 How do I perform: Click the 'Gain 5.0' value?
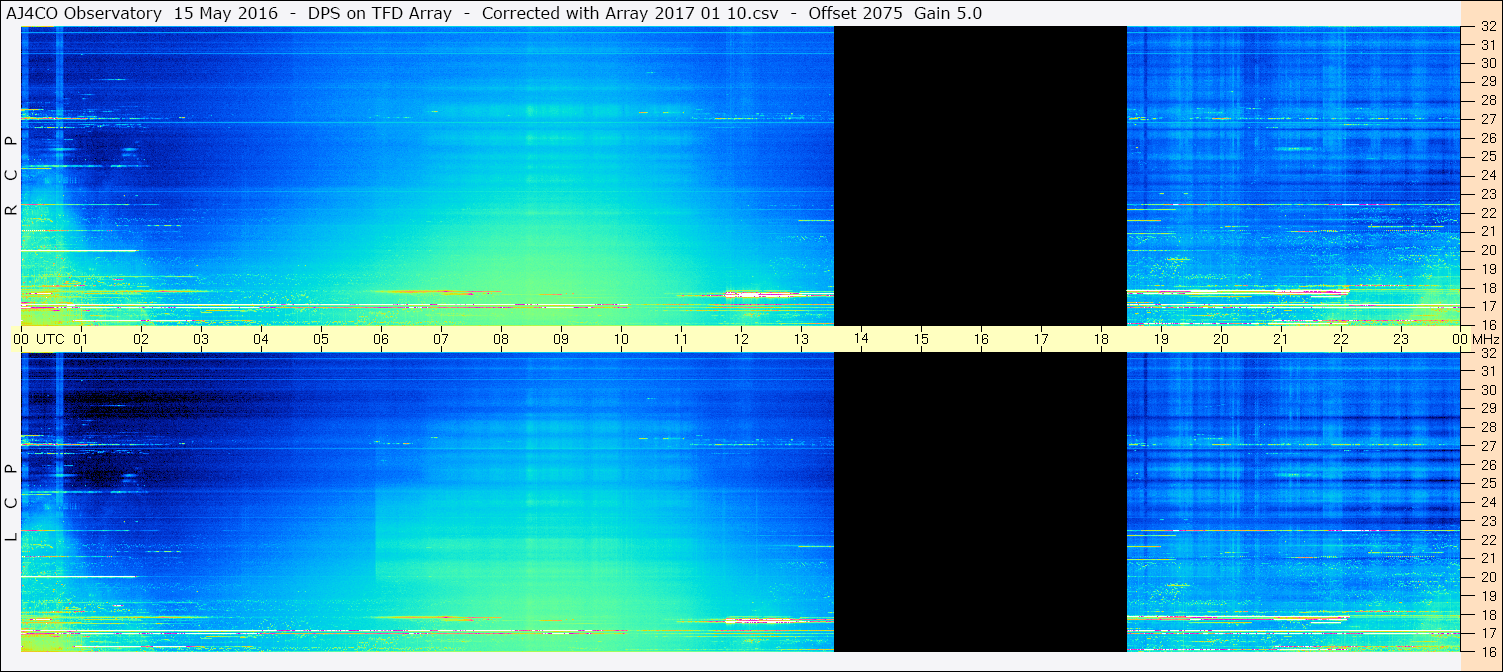pos(948,13)
